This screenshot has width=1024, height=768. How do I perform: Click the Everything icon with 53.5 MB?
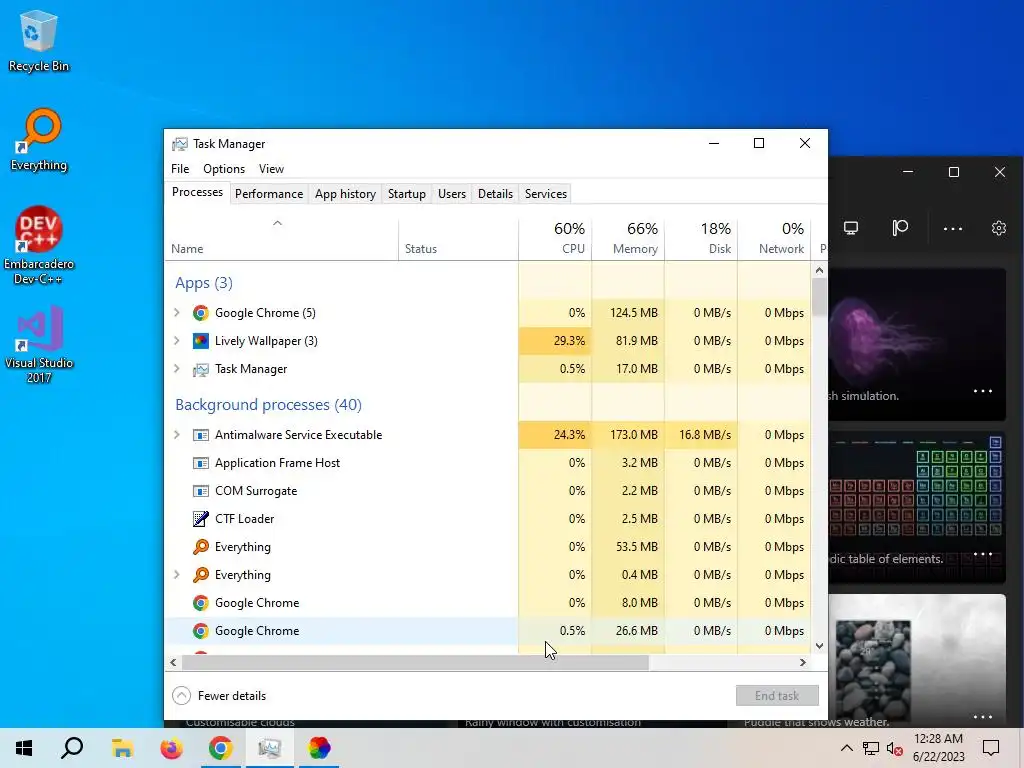pyautogui.click(x=200, y=547)
